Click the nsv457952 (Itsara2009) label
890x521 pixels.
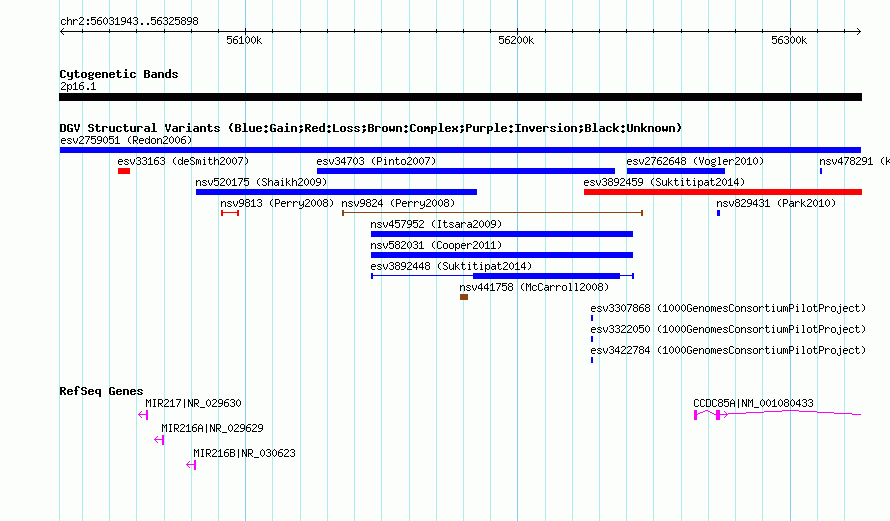click(x=436, y=224)
